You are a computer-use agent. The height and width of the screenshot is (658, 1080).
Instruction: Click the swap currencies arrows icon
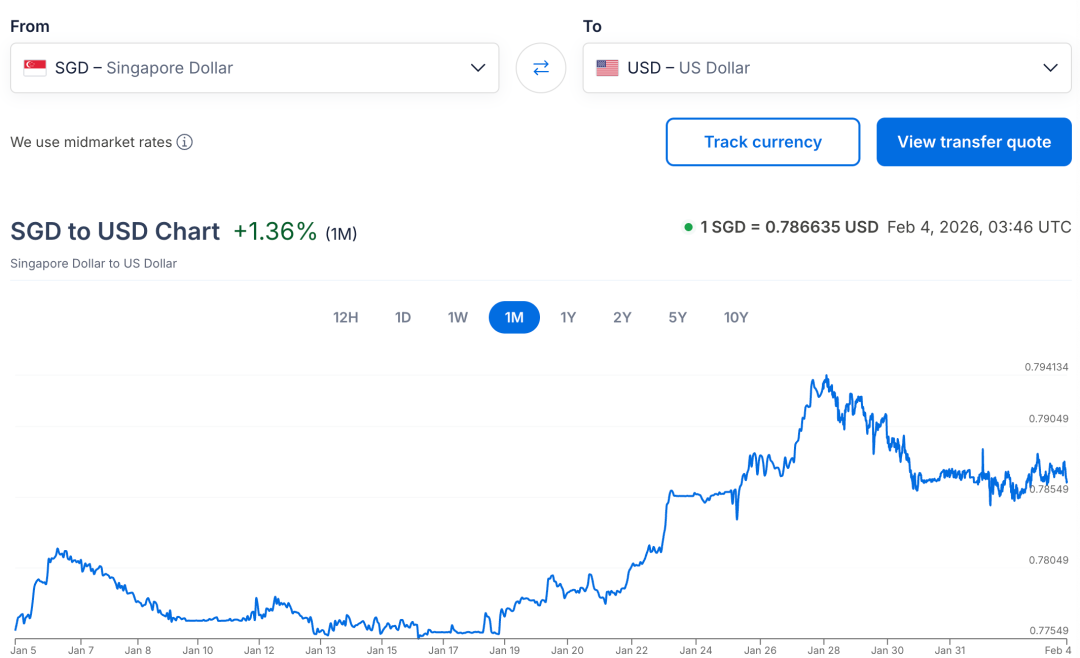point(540,68)
